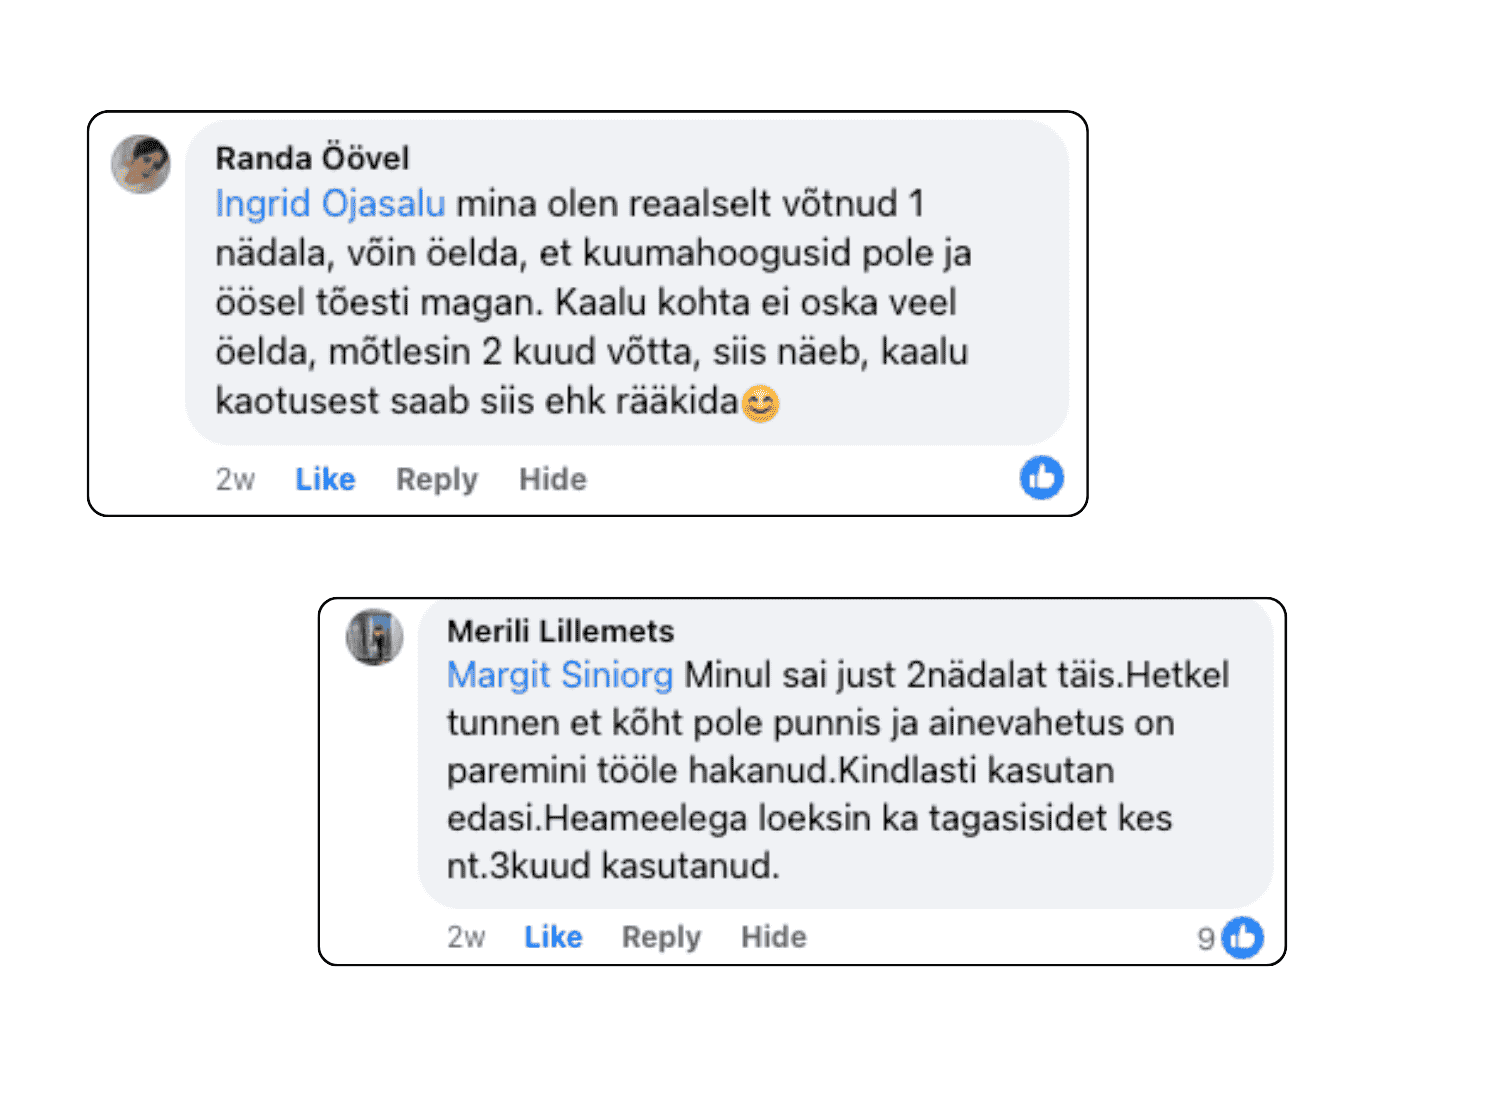View the 9 reactions count on Merili's comment
The image size is (1485, 1100).
coord(1206,938)
